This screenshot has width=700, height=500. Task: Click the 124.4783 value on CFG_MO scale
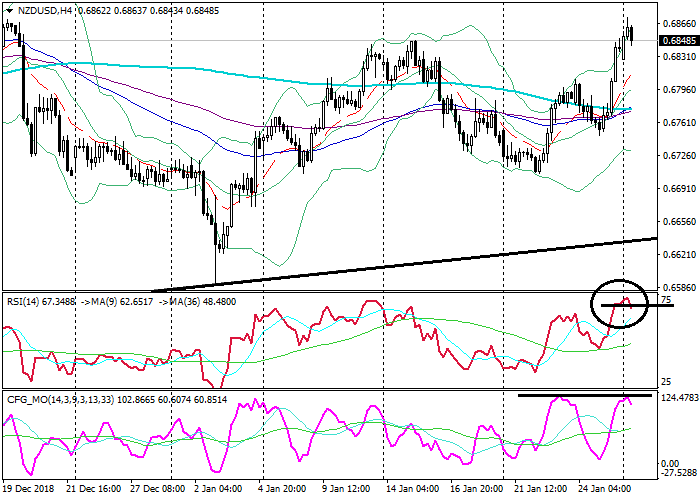pyautogui.click(x=680, y=402)
